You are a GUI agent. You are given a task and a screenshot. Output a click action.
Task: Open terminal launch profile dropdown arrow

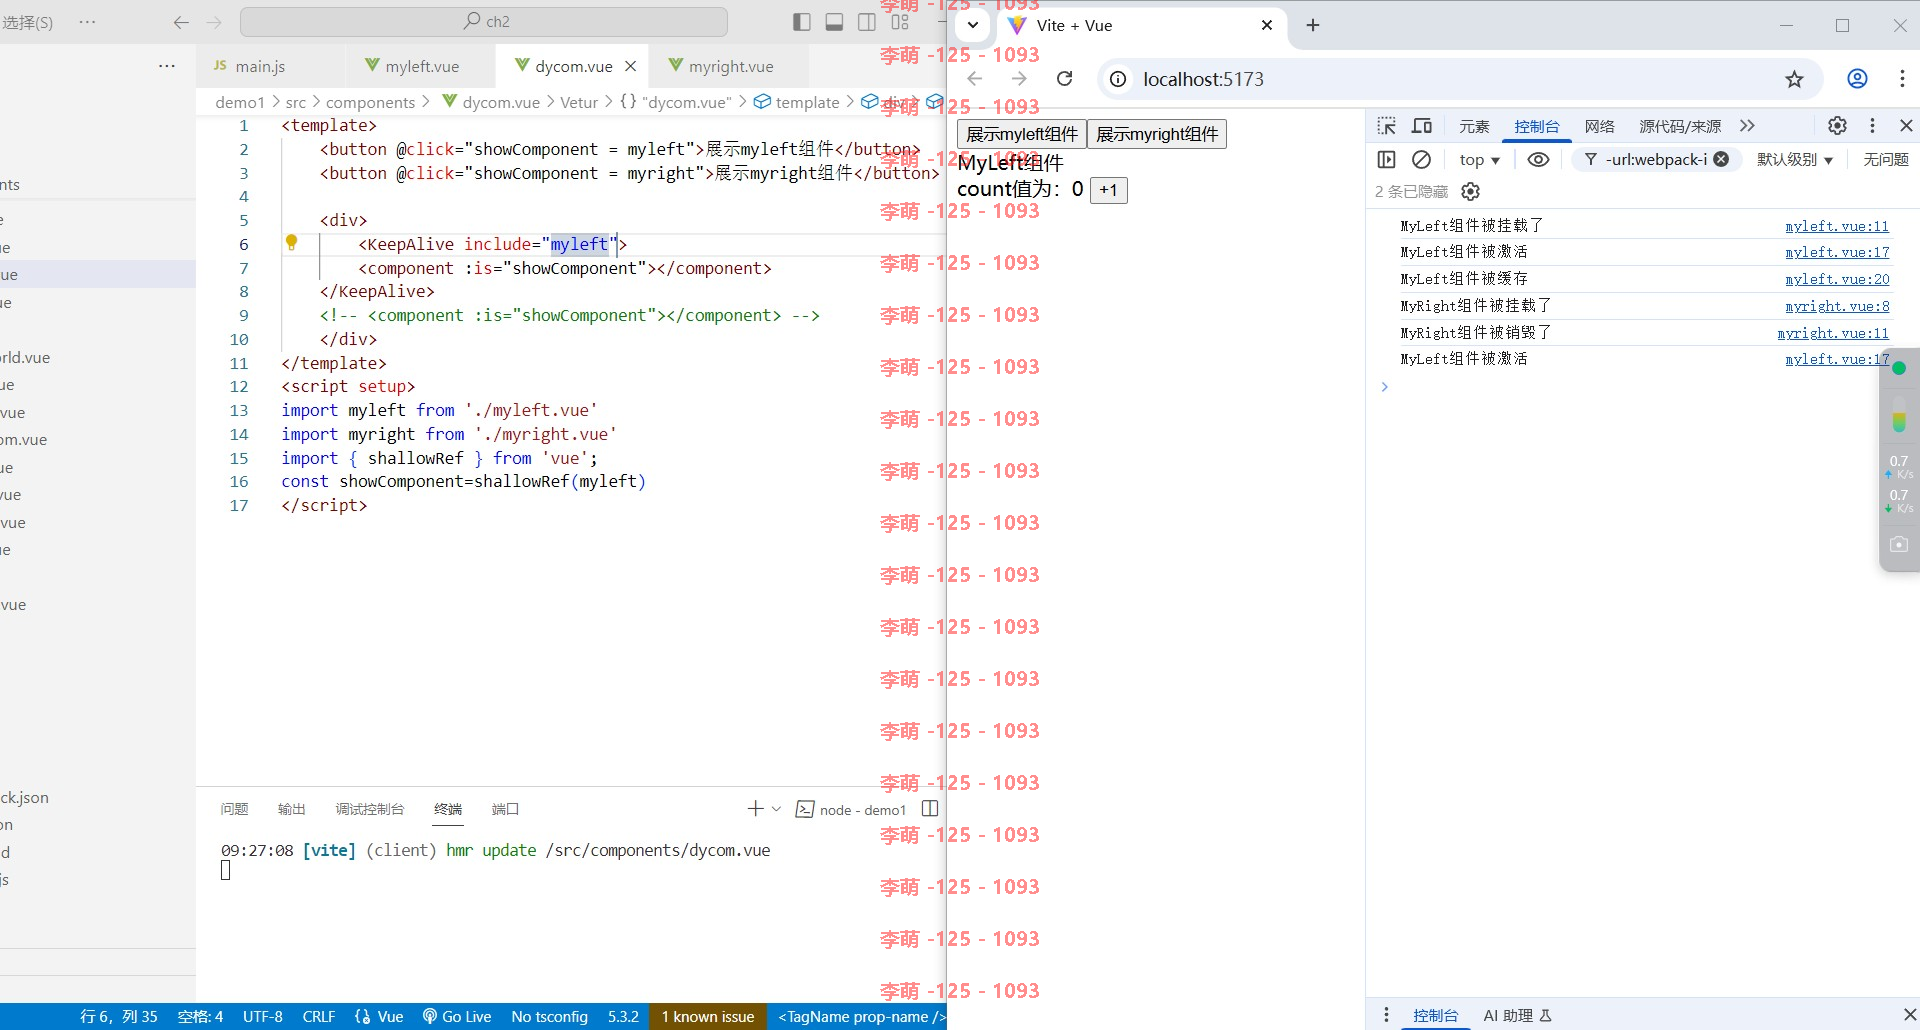776,808
